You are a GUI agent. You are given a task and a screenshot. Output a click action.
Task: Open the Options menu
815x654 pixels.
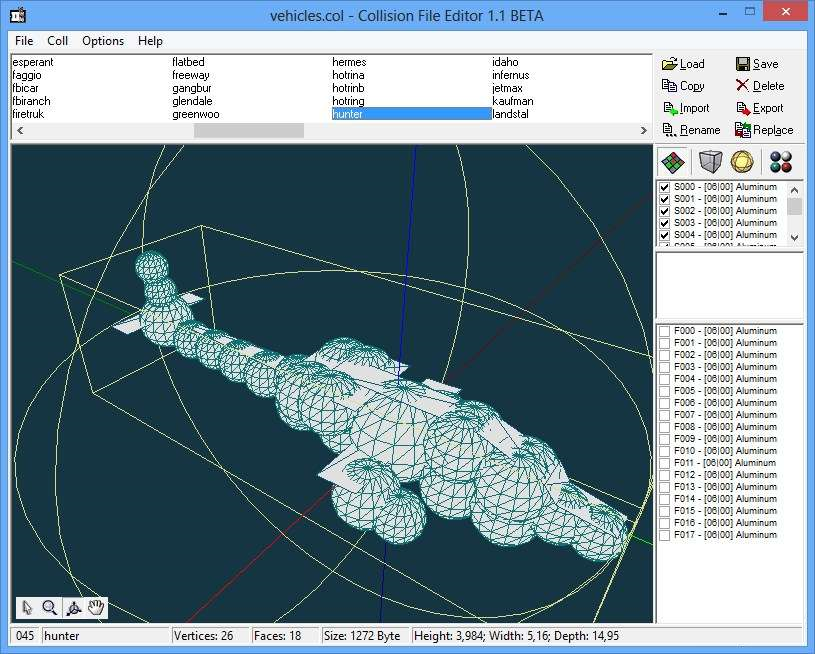[x=103, y=41]
